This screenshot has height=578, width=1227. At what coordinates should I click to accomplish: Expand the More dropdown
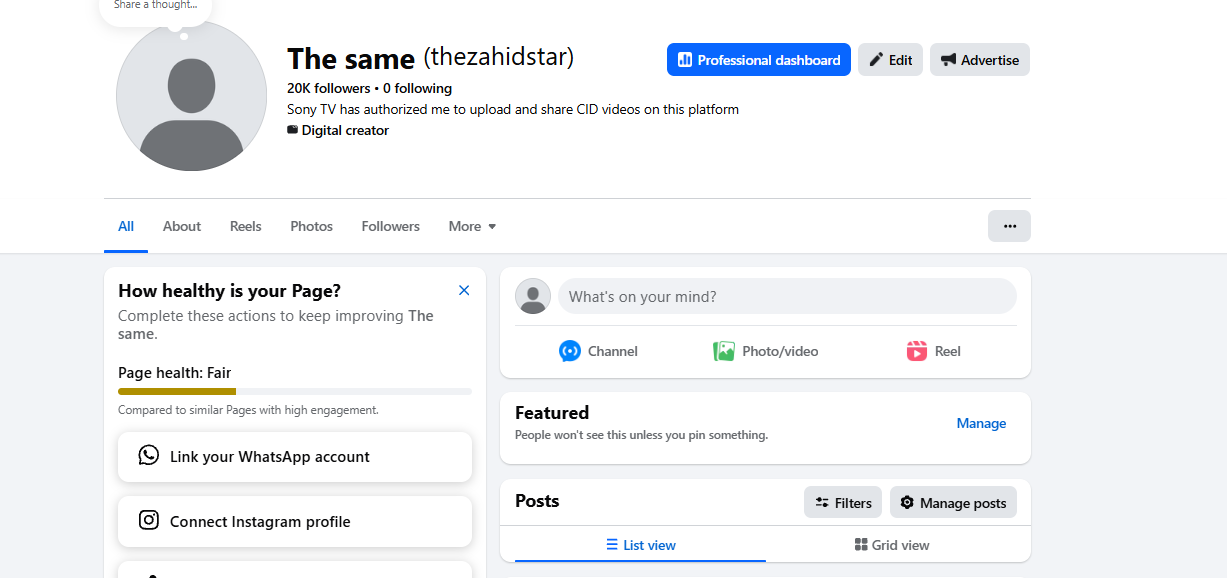472,226
